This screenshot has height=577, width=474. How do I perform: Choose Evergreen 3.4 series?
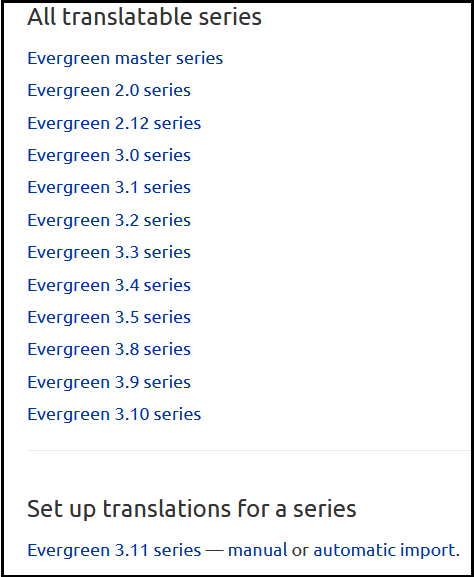(x=109, y=285)
